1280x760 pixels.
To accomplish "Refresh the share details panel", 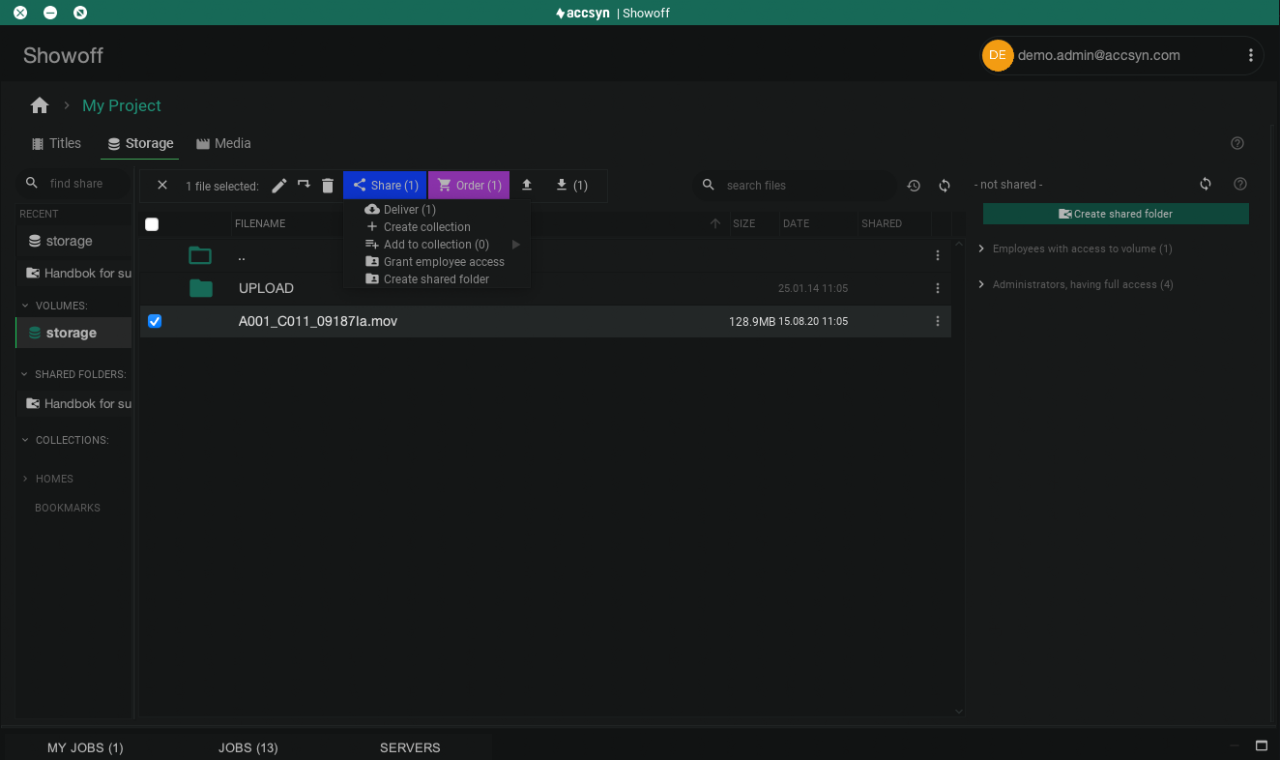I will [1205, 184].
